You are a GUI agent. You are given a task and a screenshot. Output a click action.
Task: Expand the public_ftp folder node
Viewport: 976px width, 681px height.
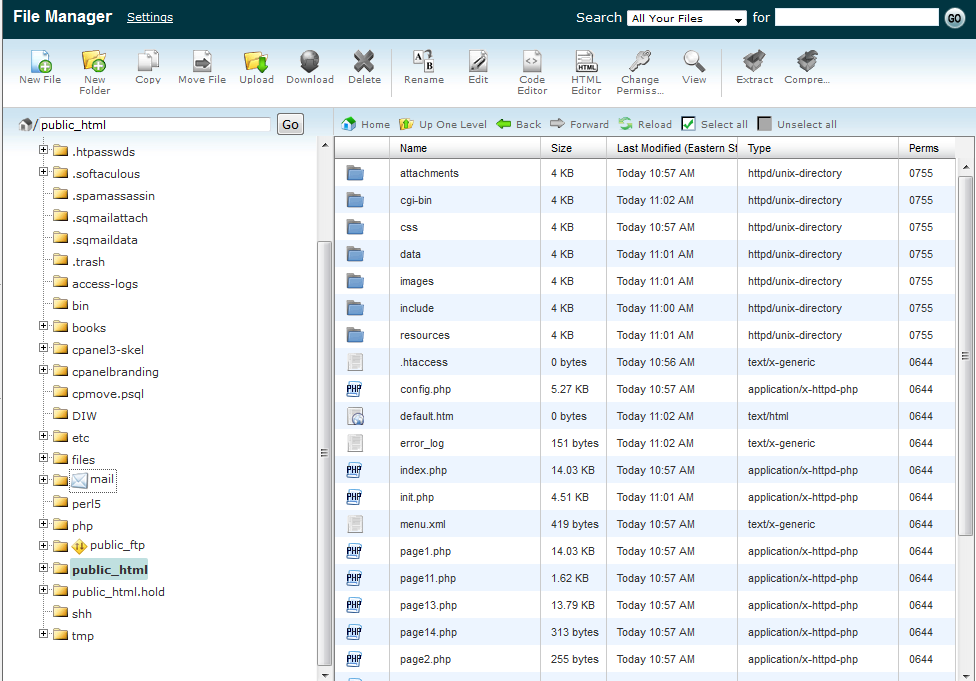tap(44, 544)
